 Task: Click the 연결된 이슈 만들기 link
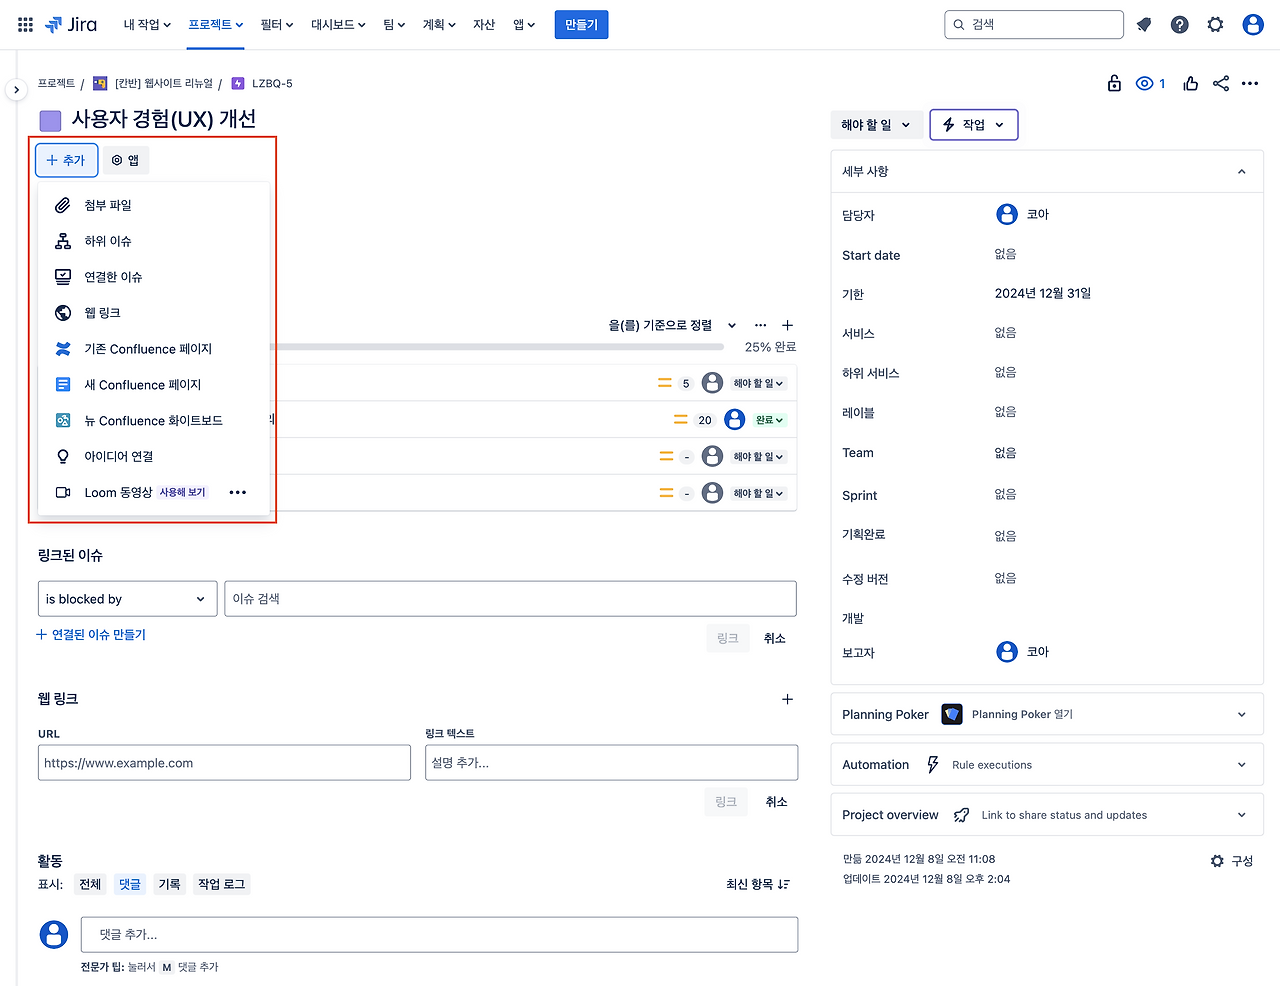click(91, 634)
